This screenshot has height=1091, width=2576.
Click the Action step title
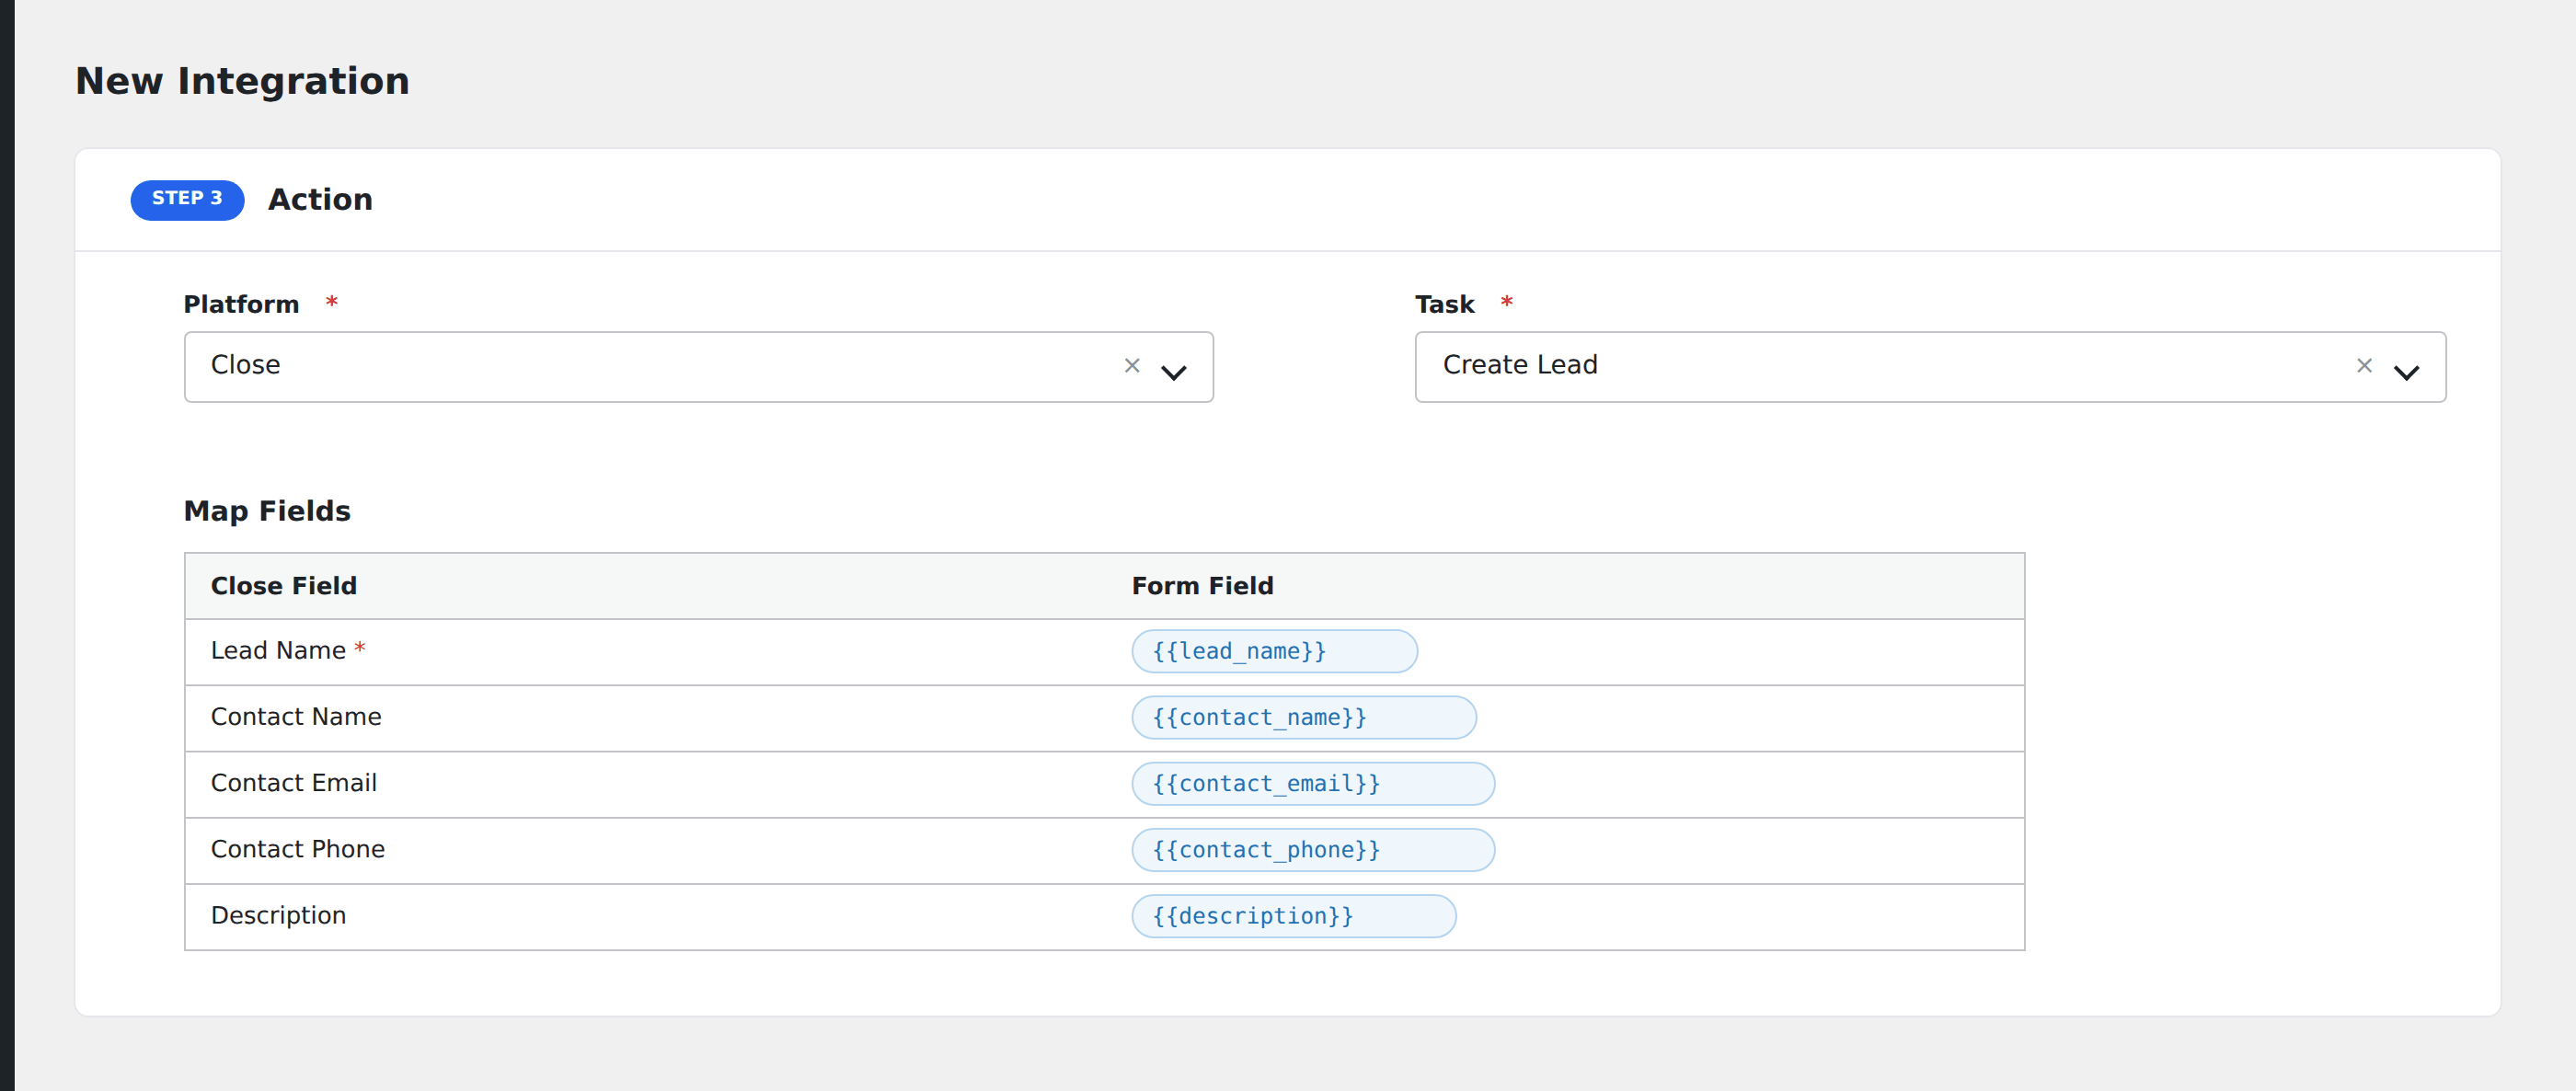pyautogui.click(x=320, y=199)
